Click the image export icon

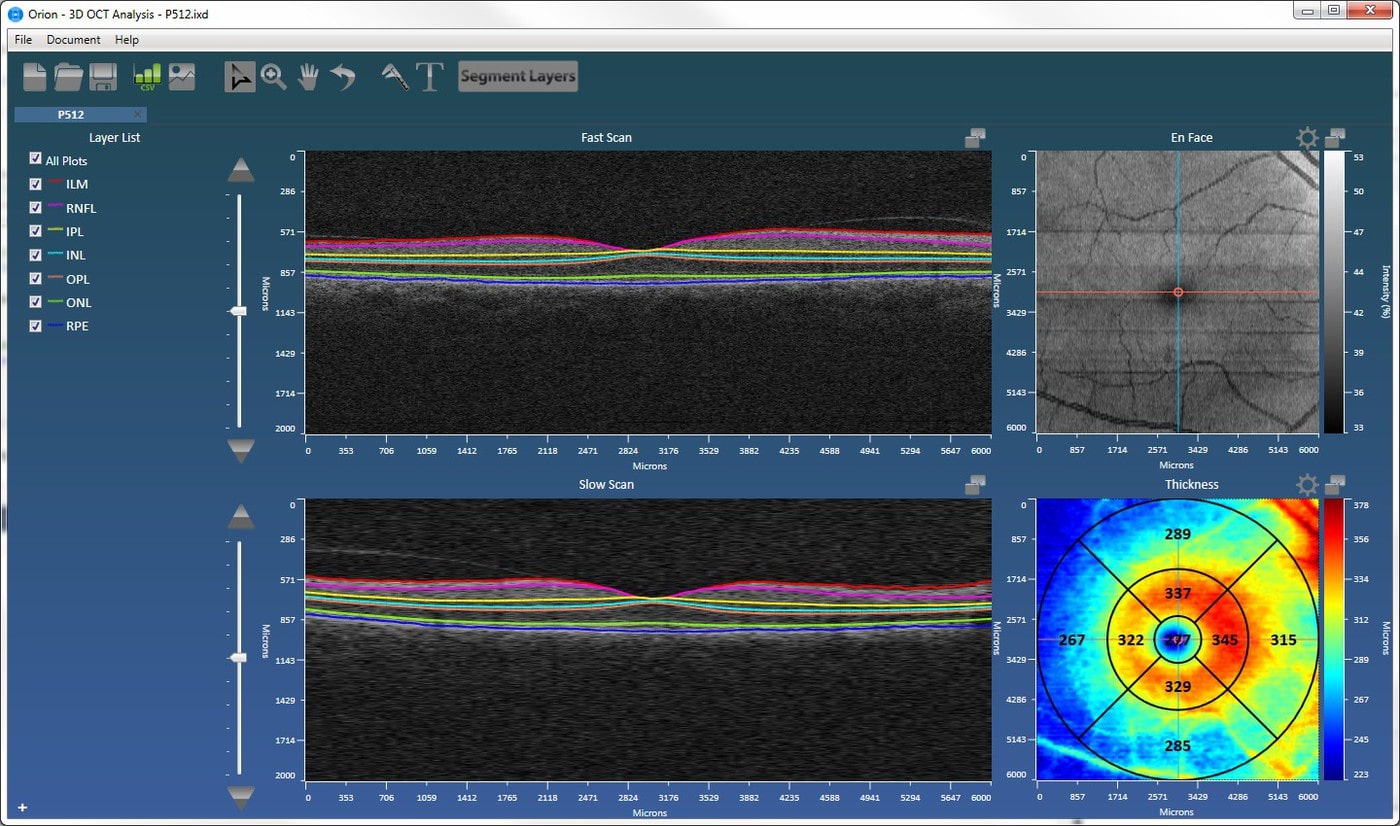coord(181,76)
